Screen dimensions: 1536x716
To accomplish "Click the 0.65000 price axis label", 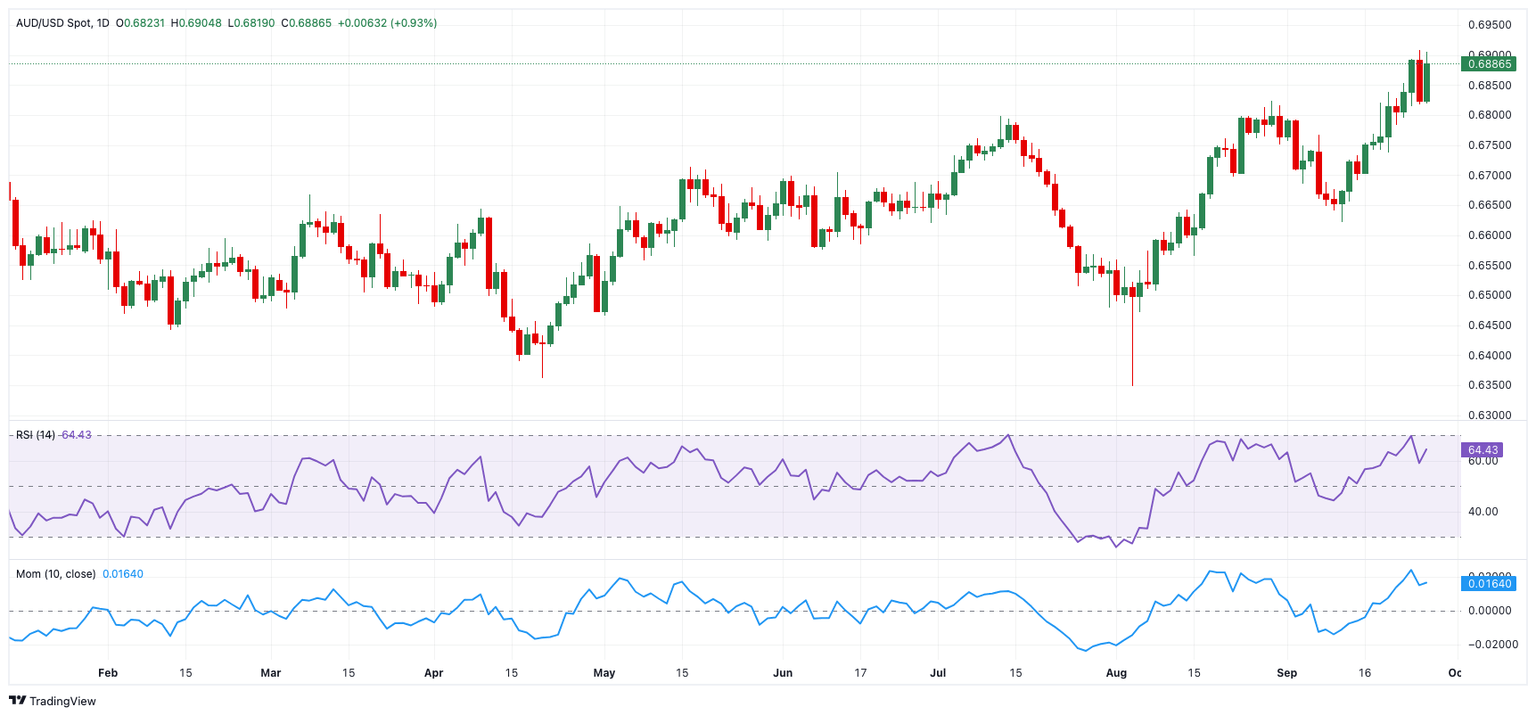I will pyautogui.click(x=1488, y=295).
